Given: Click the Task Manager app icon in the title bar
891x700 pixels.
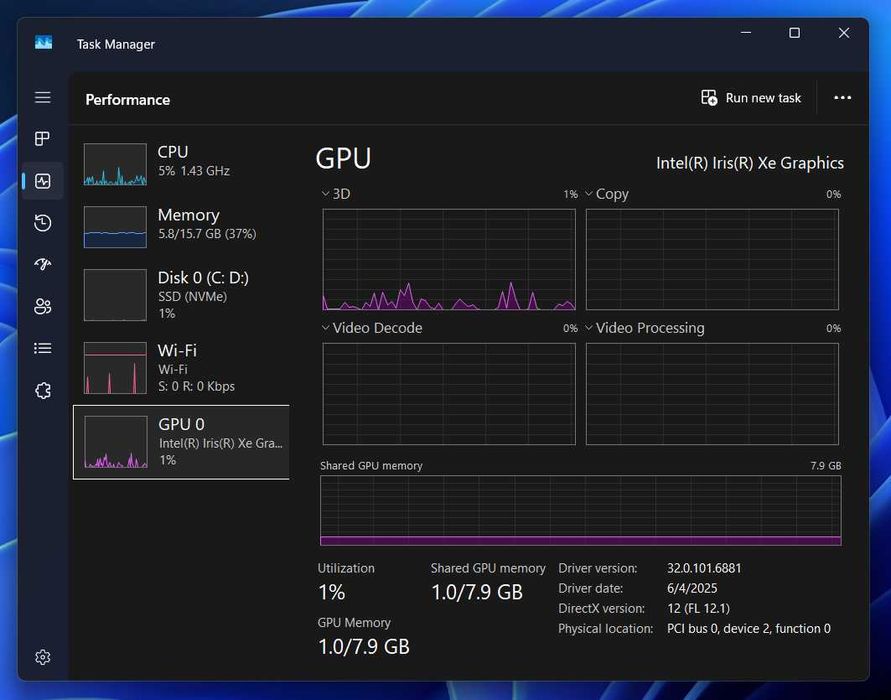Looking at the screenshot, I should pos(43,43).
